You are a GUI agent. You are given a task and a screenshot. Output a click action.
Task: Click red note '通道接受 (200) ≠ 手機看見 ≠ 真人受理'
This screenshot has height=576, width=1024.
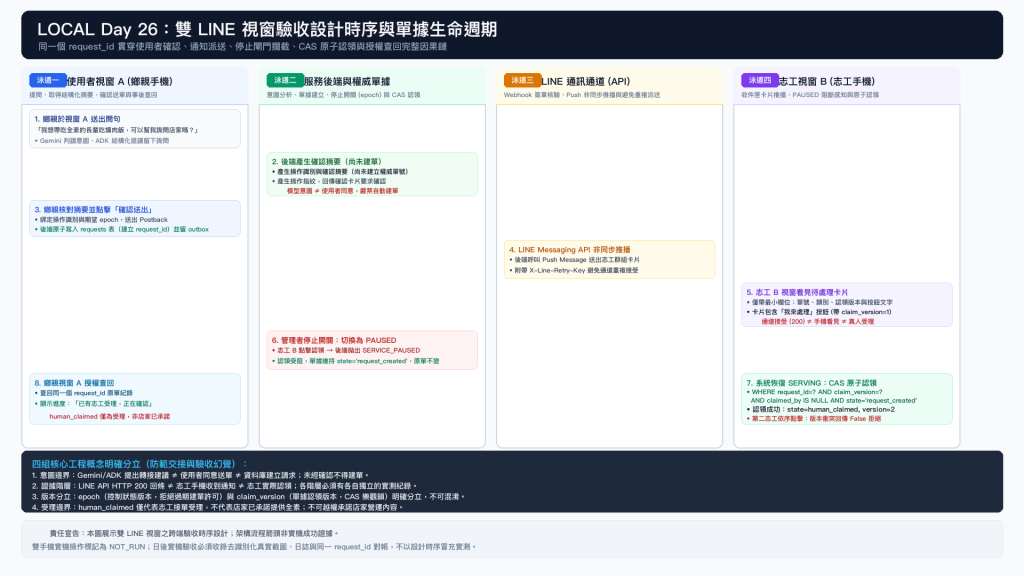[818, 322]
